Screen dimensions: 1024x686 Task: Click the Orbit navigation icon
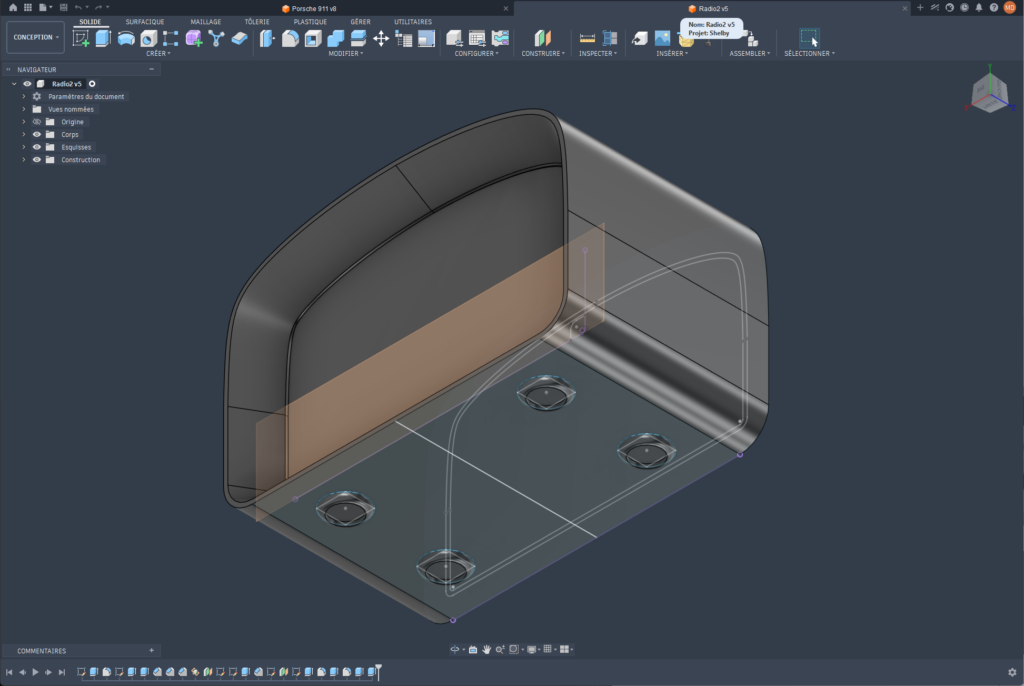pos(455,649)
